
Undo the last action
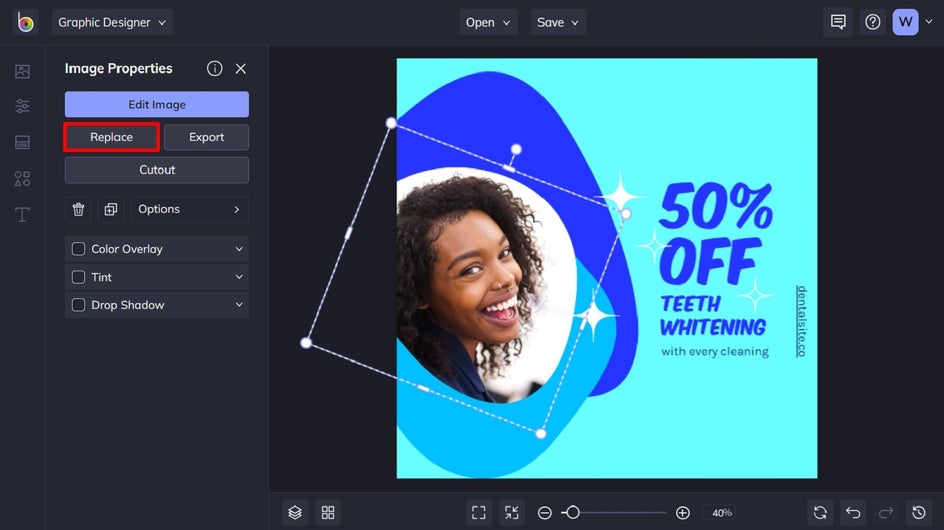[x=853, y=513]
